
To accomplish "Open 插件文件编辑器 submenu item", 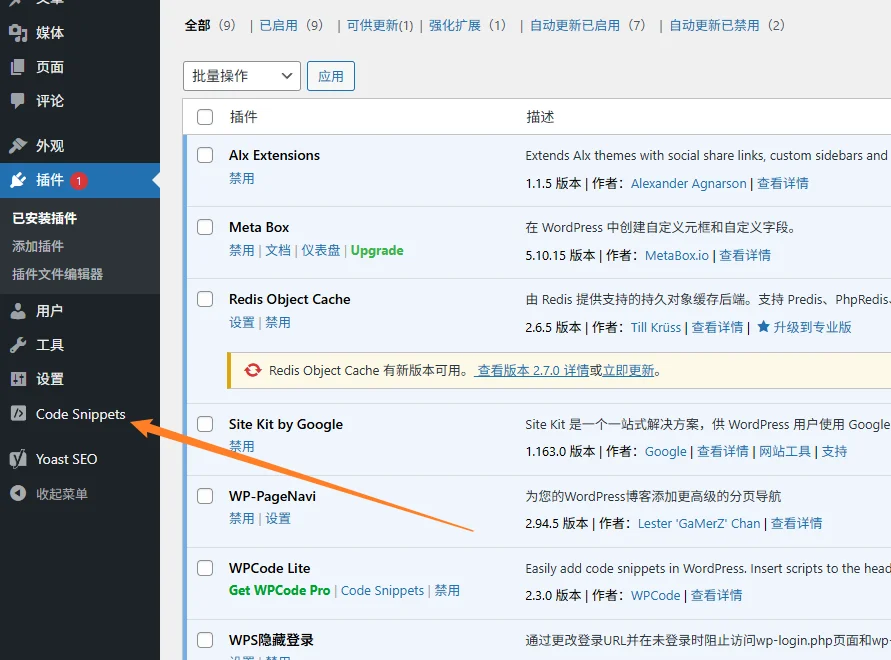I will point(57,274).
